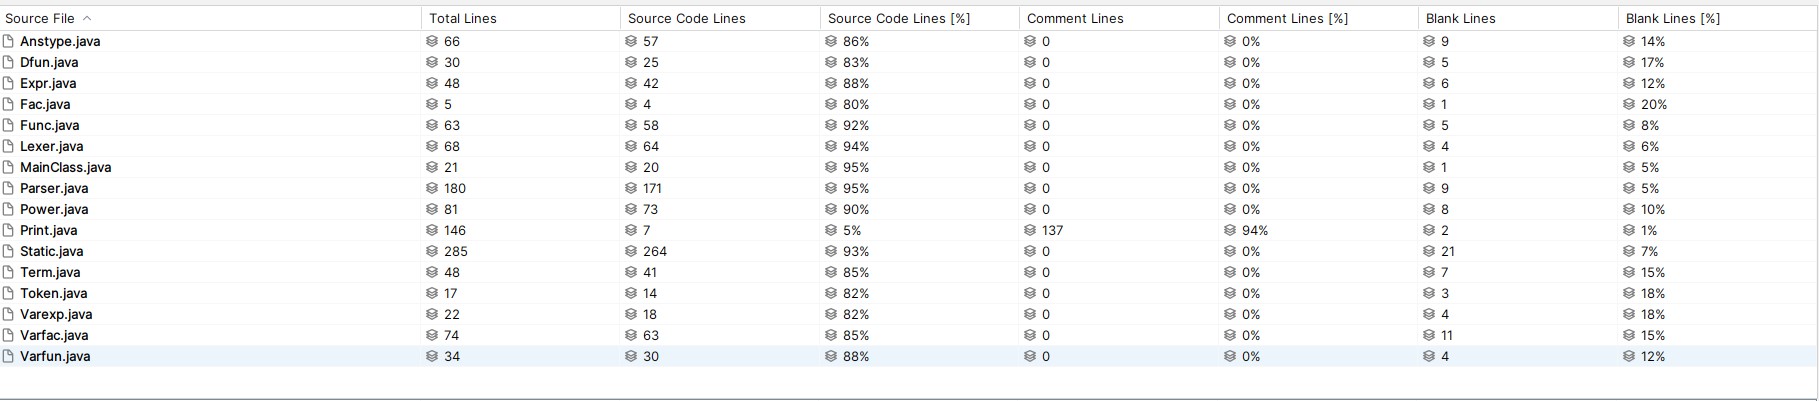Screen dimensions: 1819x401
Task: Click the stack icon beside Total Lines 285
Action: click(432, 251)
